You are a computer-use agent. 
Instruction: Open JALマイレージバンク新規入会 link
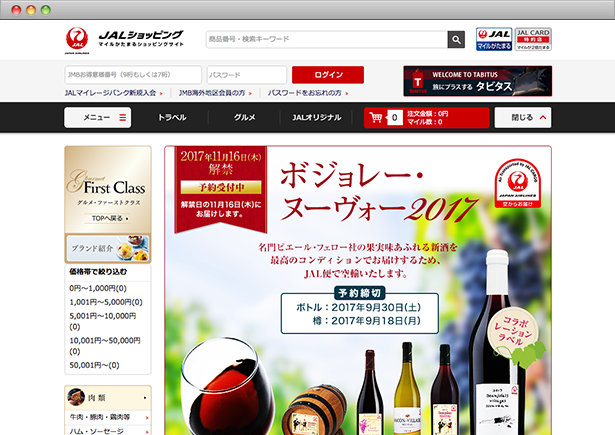[113, 93]
